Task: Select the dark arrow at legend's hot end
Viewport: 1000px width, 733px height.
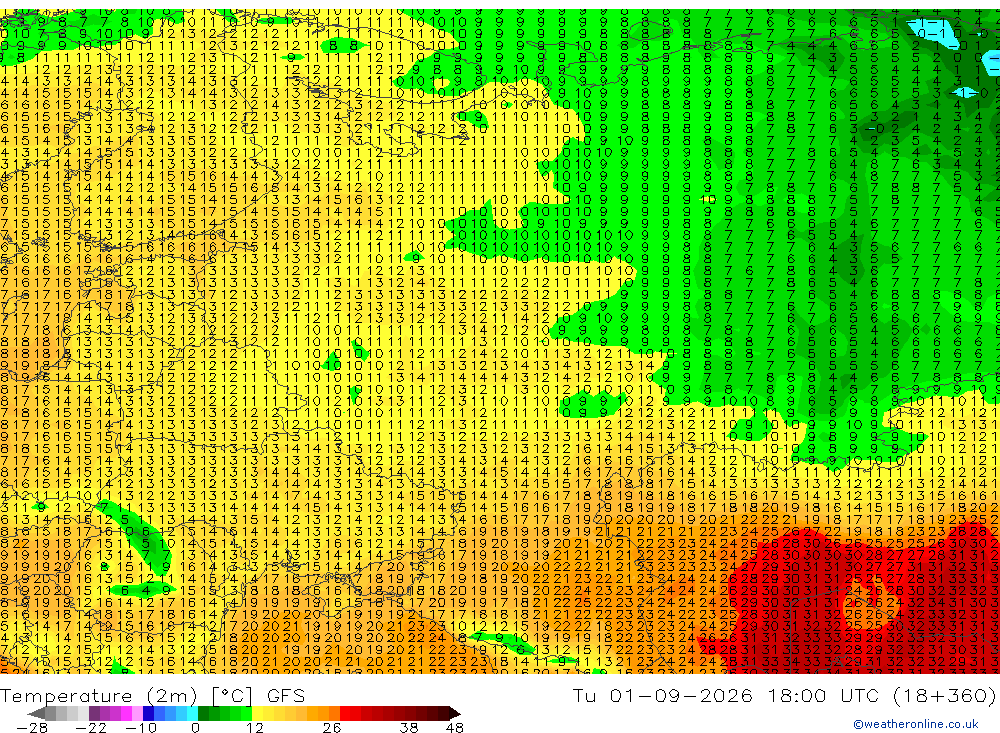Action: 455,713
